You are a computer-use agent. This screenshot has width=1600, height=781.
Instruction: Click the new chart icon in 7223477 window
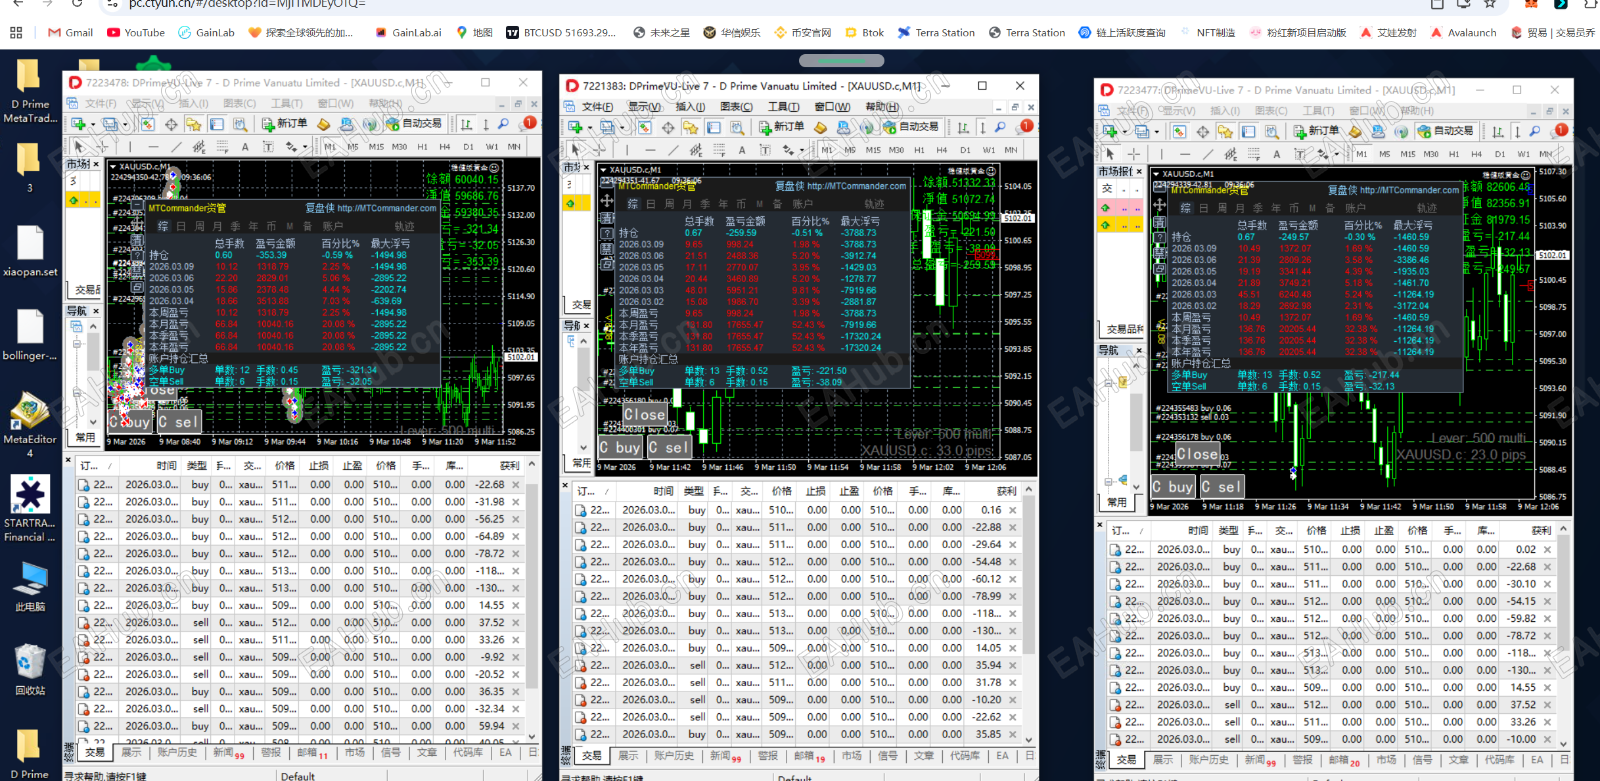click(1110, 131)
